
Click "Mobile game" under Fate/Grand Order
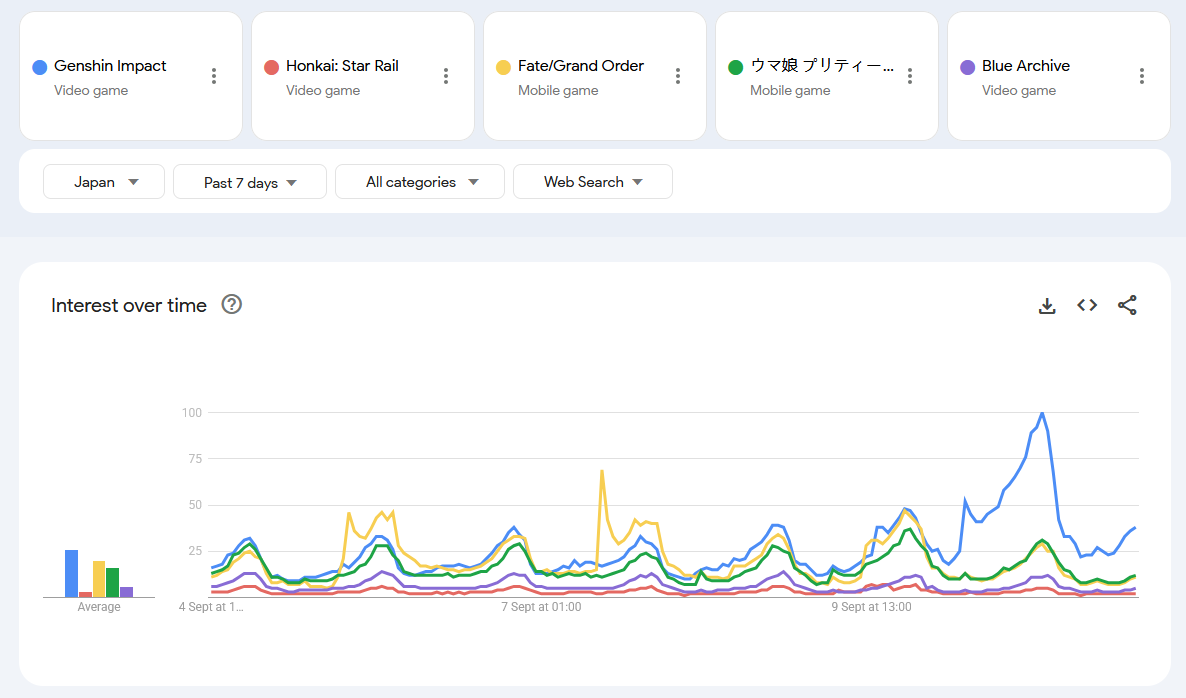coord(558,91)
